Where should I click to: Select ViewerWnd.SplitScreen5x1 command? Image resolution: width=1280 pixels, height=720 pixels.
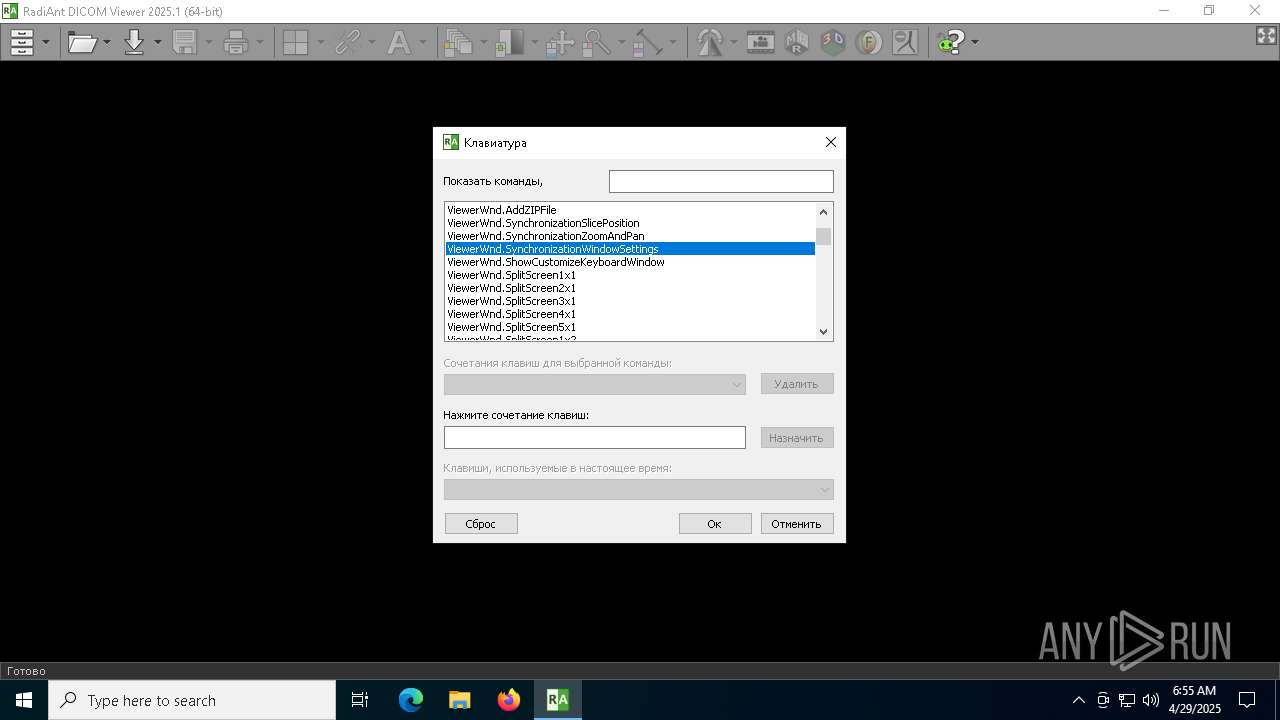[x=630, y=327]
